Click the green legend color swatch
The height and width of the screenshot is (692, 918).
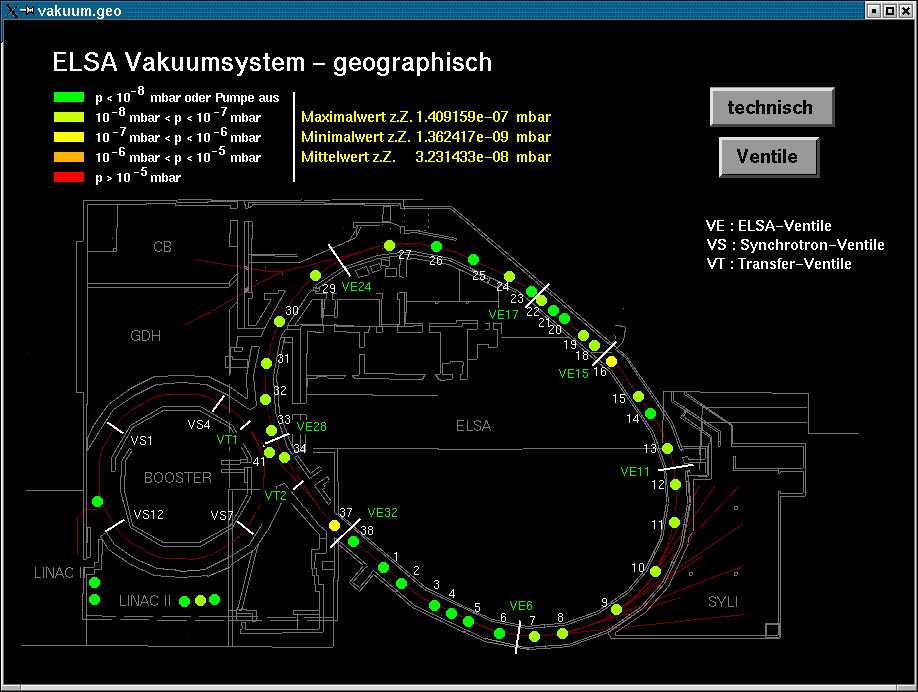point(69,98)
